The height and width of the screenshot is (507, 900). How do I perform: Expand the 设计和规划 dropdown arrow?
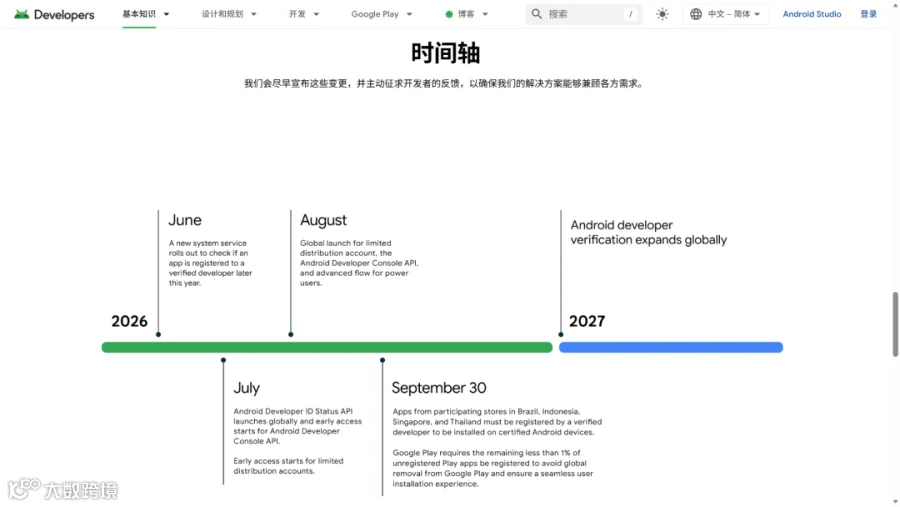tap(254, 14)
